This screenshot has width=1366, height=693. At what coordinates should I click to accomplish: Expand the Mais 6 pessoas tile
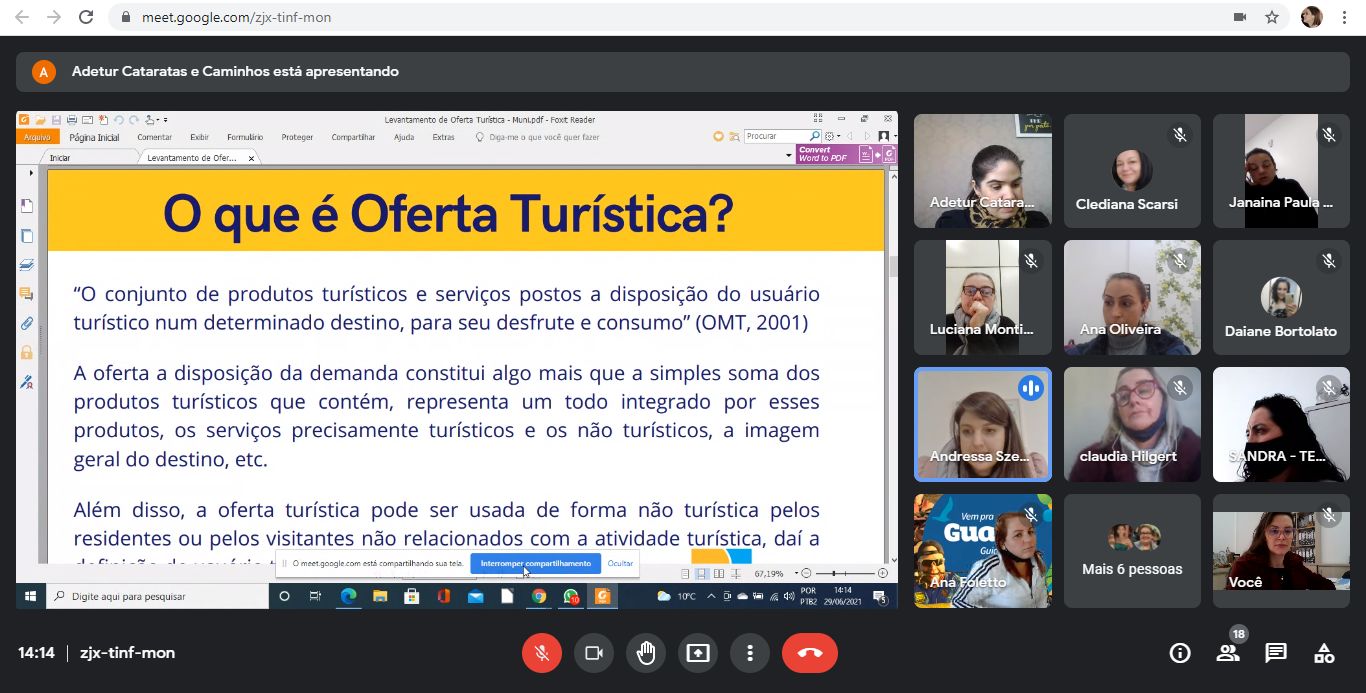(x=1132, y=551)
